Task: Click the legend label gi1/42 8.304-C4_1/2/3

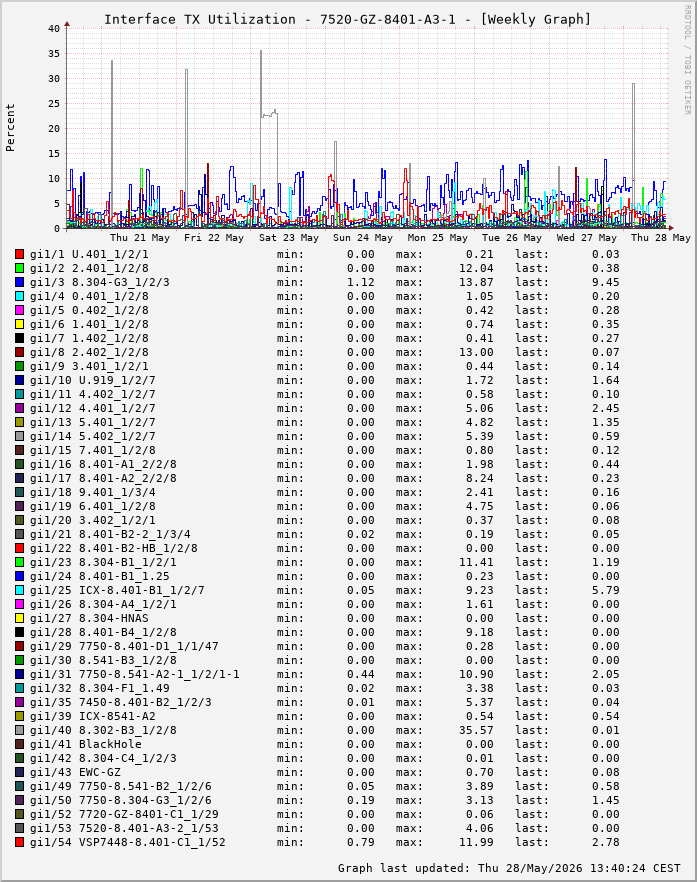Action: point(103,758)
